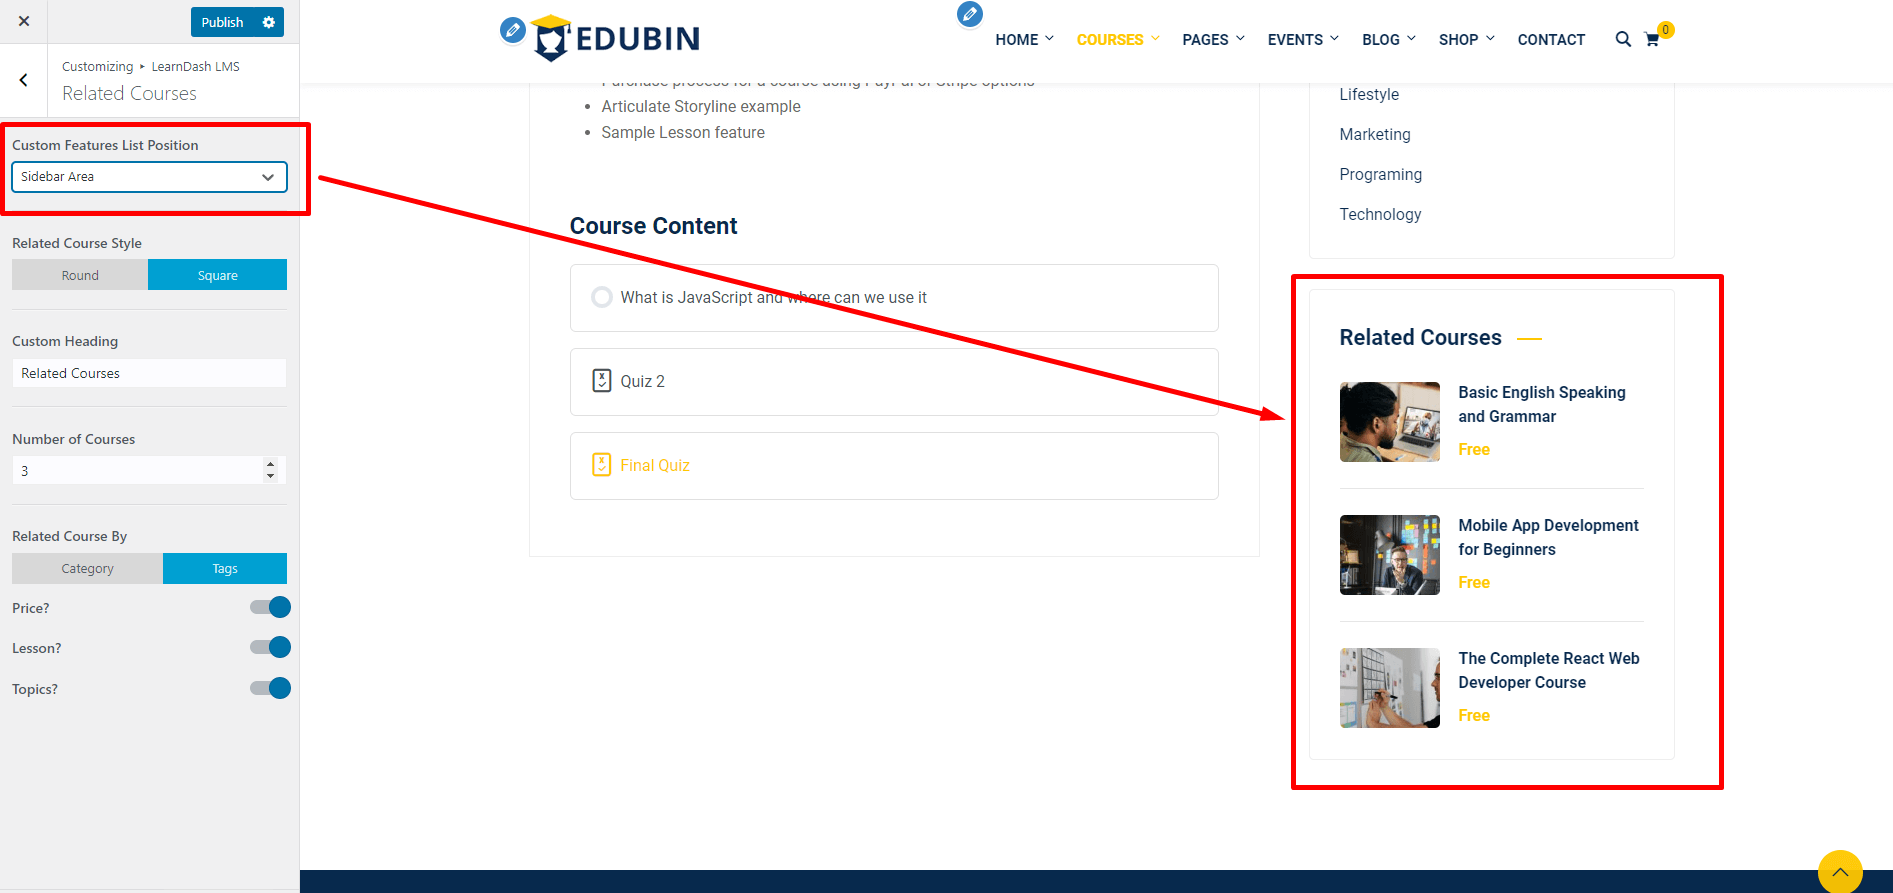Click the gear icon beside Publish

coord(268,22)
